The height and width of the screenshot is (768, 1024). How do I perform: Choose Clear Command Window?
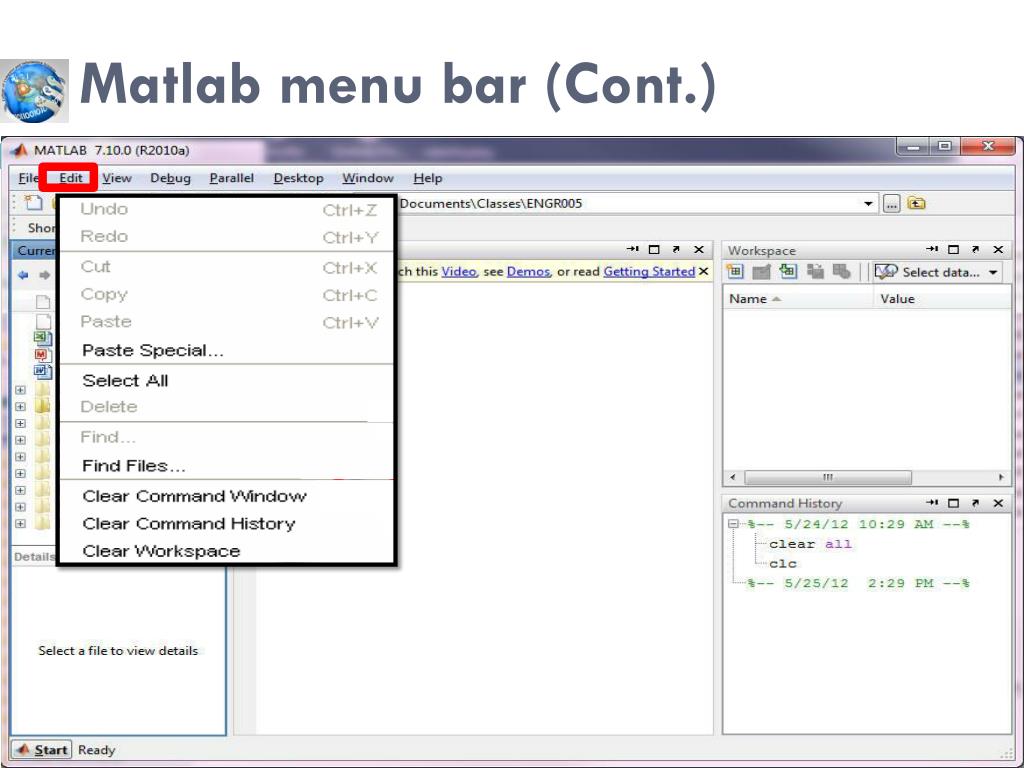point(227,496)
